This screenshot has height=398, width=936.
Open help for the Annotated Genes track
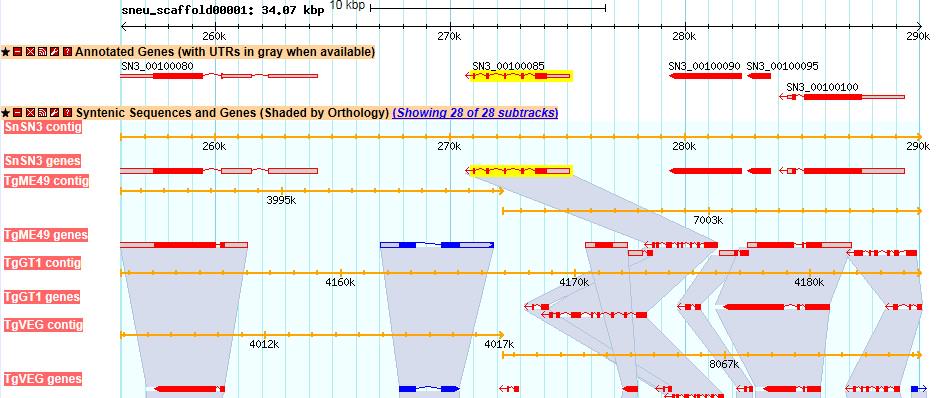click(67, 52)
